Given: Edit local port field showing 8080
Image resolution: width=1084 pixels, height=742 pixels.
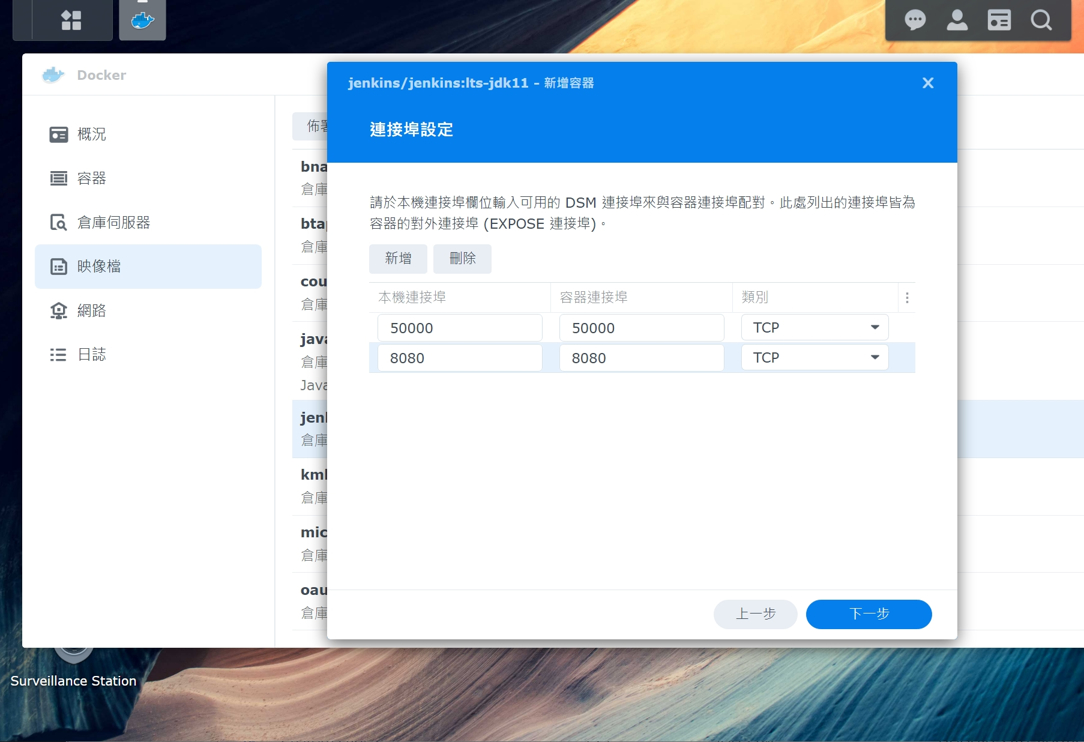Looking at the screenshot, I should click(x=460, y=358).
